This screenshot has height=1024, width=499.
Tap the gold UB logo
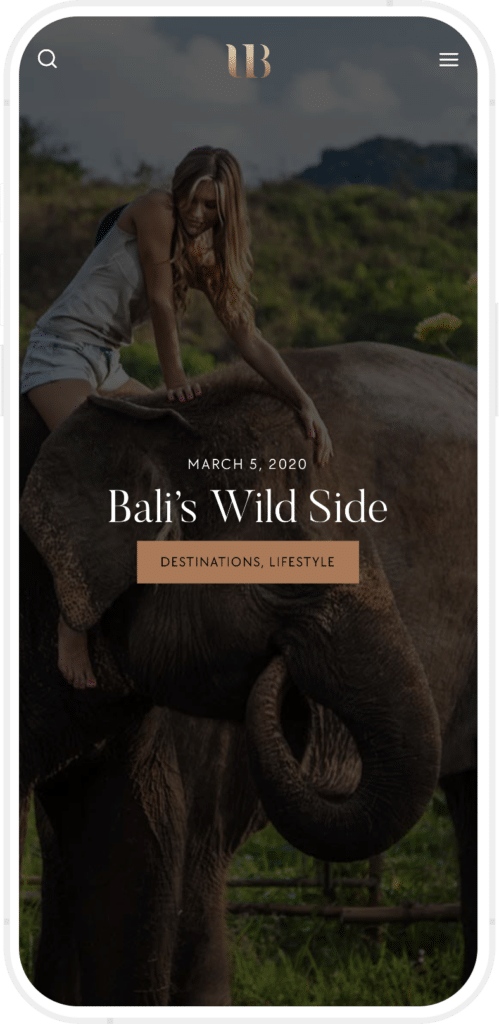(248, 61)
